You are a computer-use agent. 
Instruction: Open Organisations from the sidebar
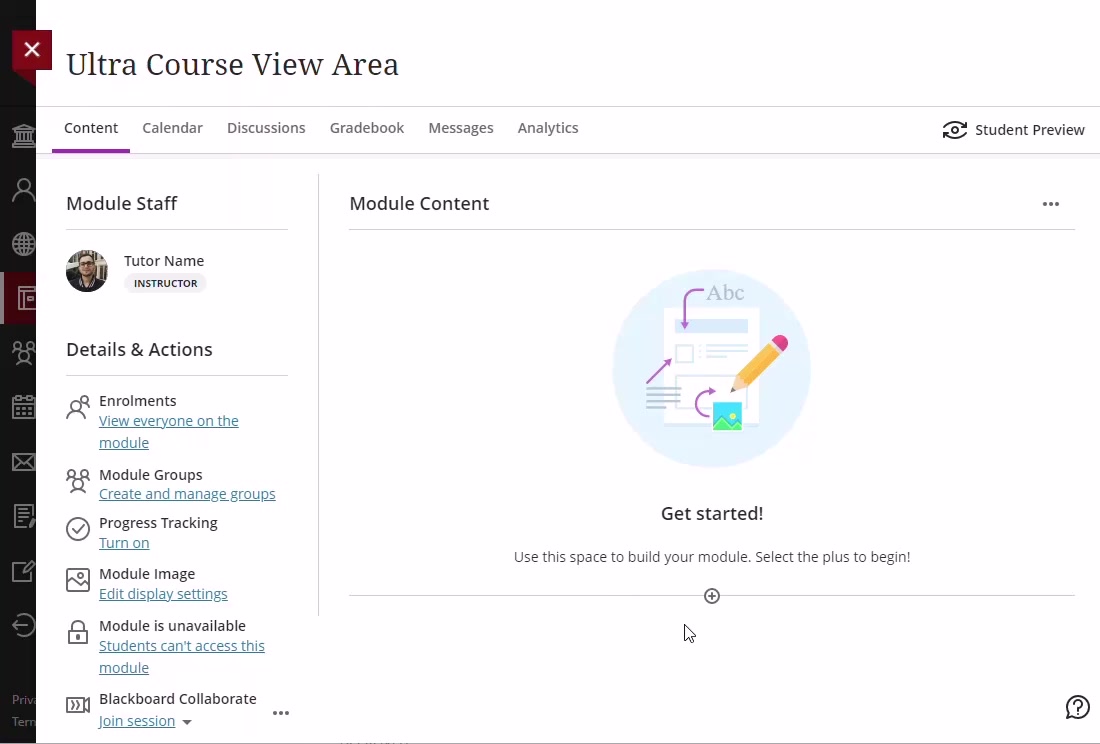(22, 352)
